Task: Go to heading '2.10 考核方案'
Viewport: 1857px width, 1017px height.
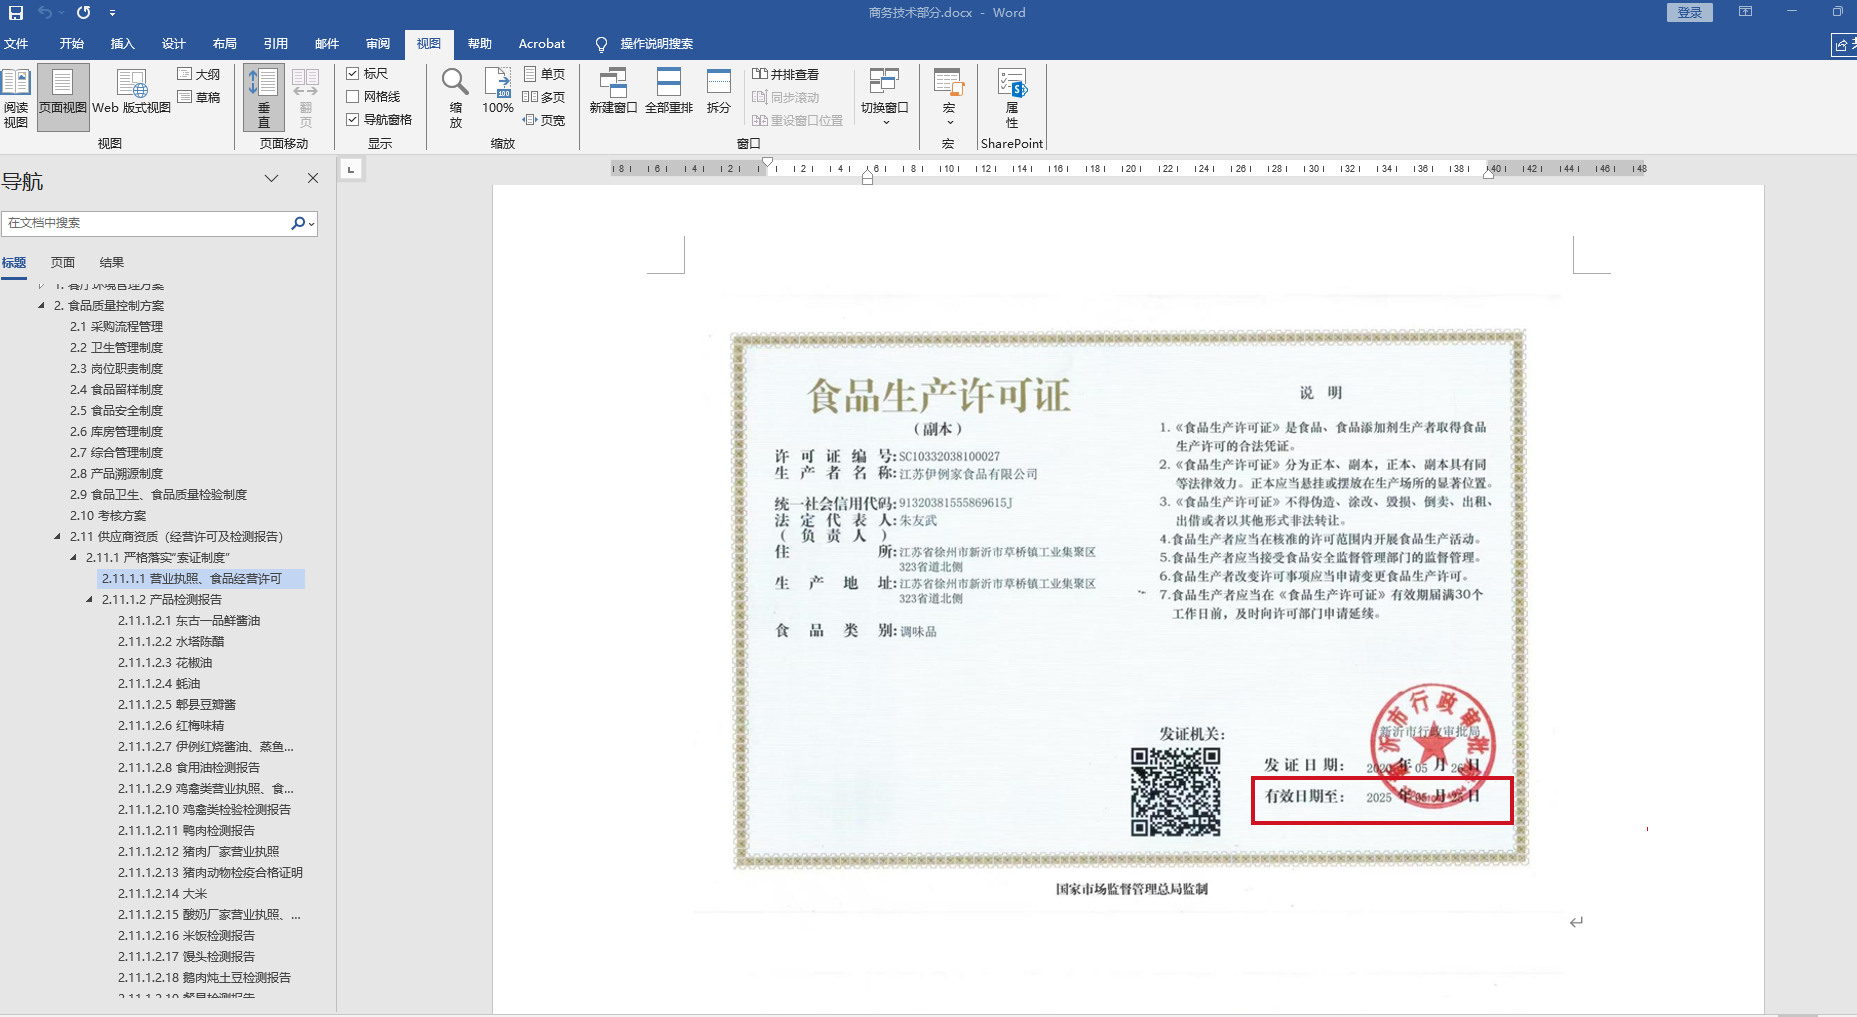Action: click(108, 516)
